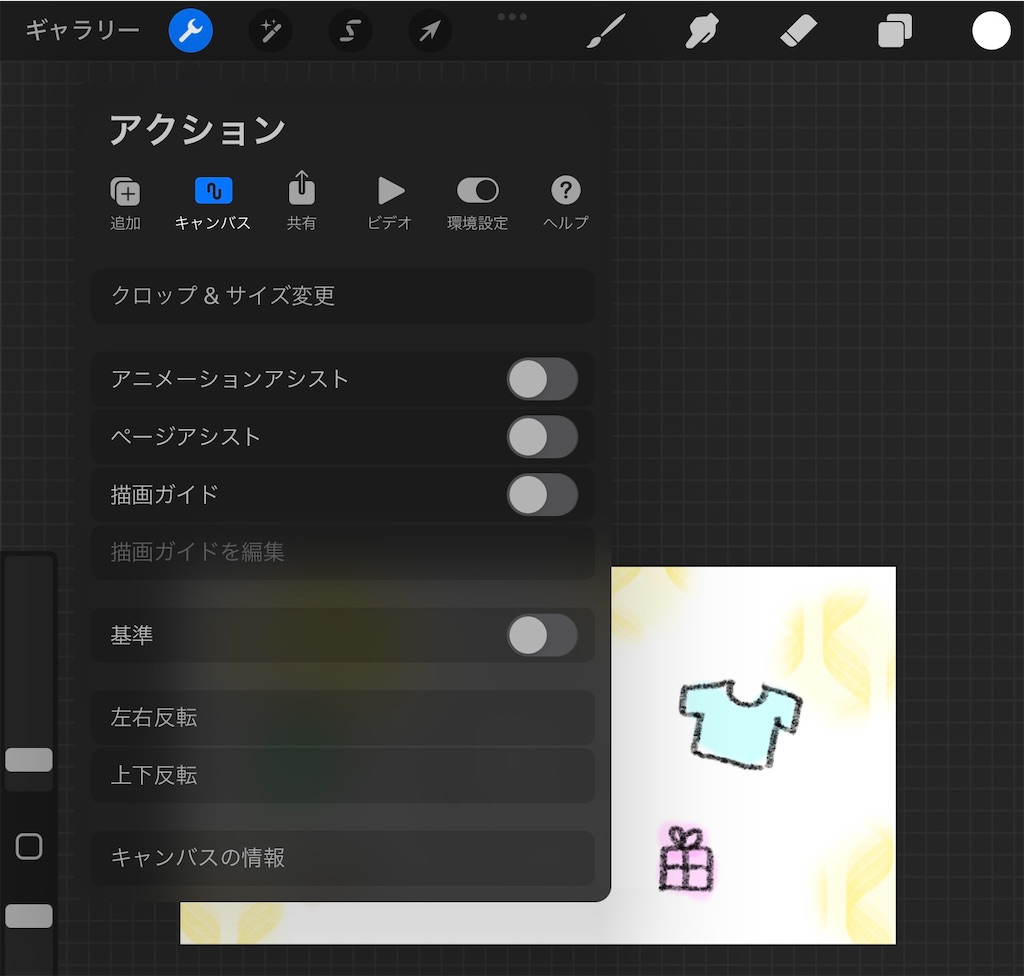Image resolution: width=1024 pixels, height=976 pixels.
Task: Open the Gallery (ギャラリー) link
Action: (82, 30)
